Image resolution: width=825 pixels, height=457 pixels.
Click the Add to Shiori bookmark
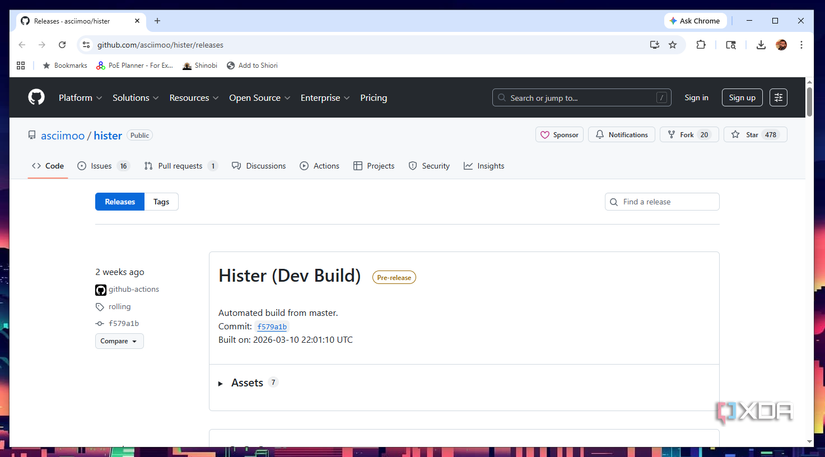[252, 66]
